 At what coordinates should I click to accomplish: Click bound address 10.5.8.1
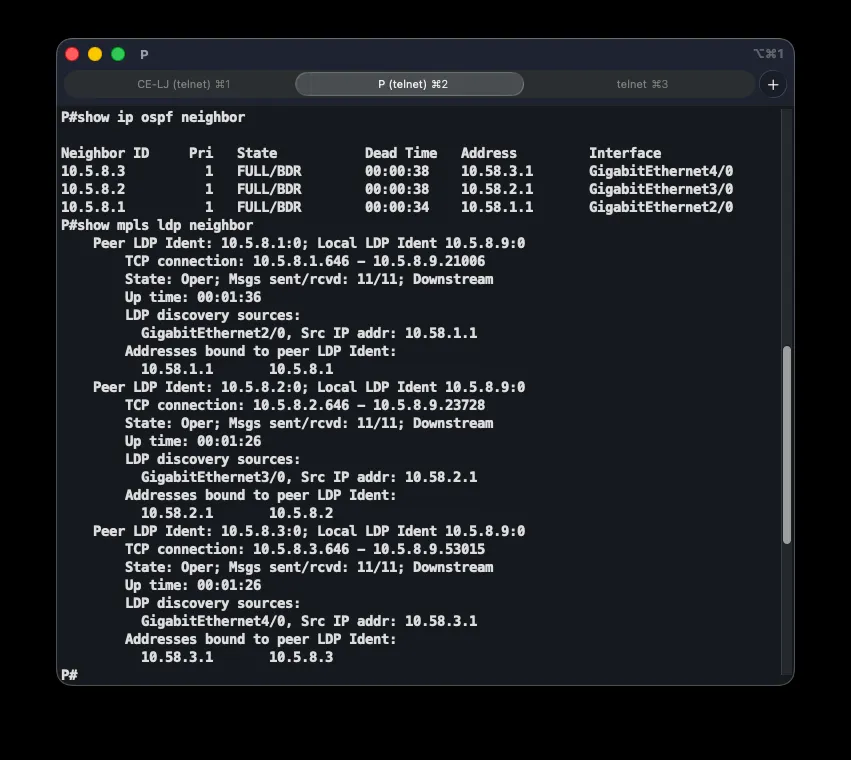point(301,369)
